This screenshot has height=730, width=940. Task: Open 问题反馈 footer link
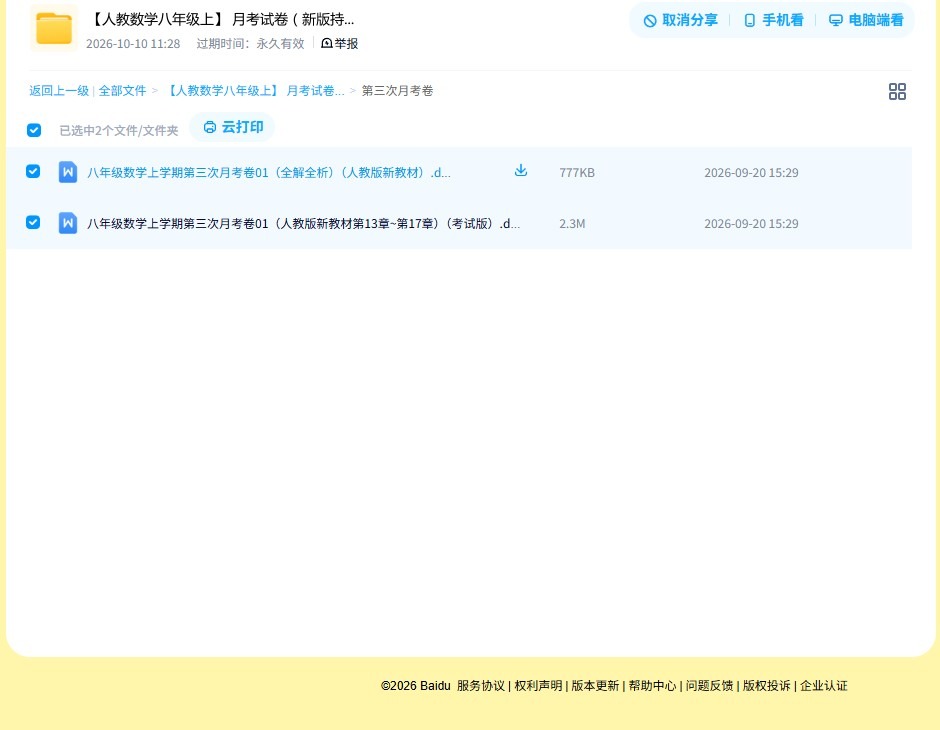point(709,686)
